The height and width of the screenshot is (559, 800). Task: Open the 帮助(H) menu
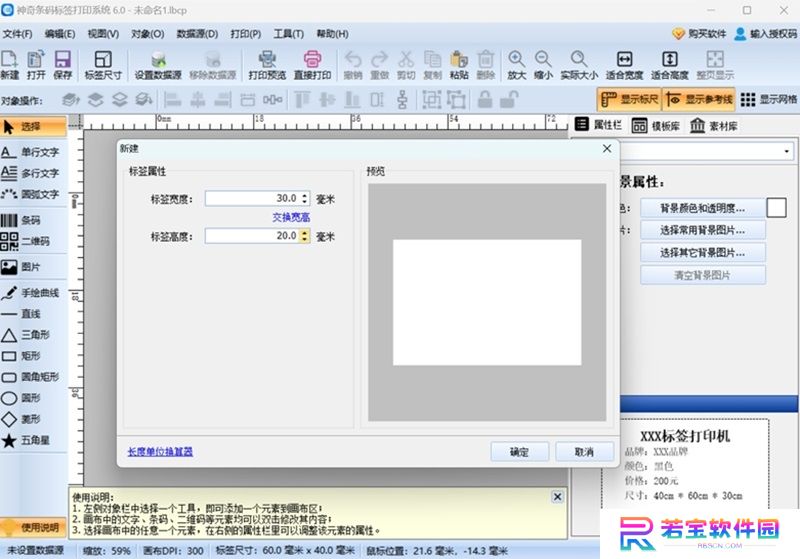[332, 34]
